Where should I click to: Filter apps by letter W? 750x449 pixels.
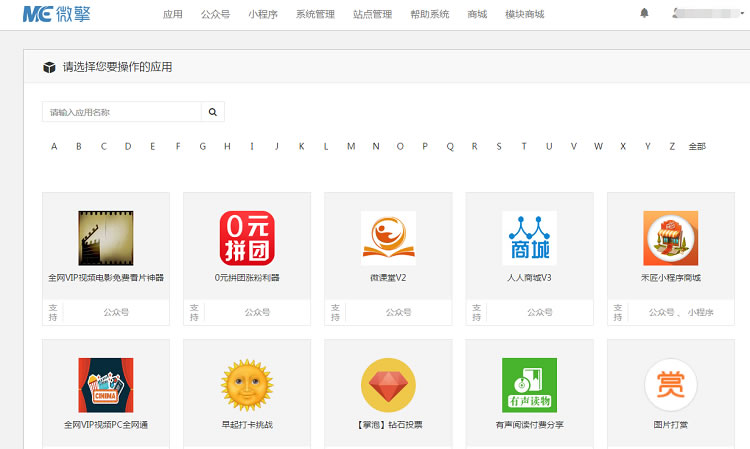(598, 146)
